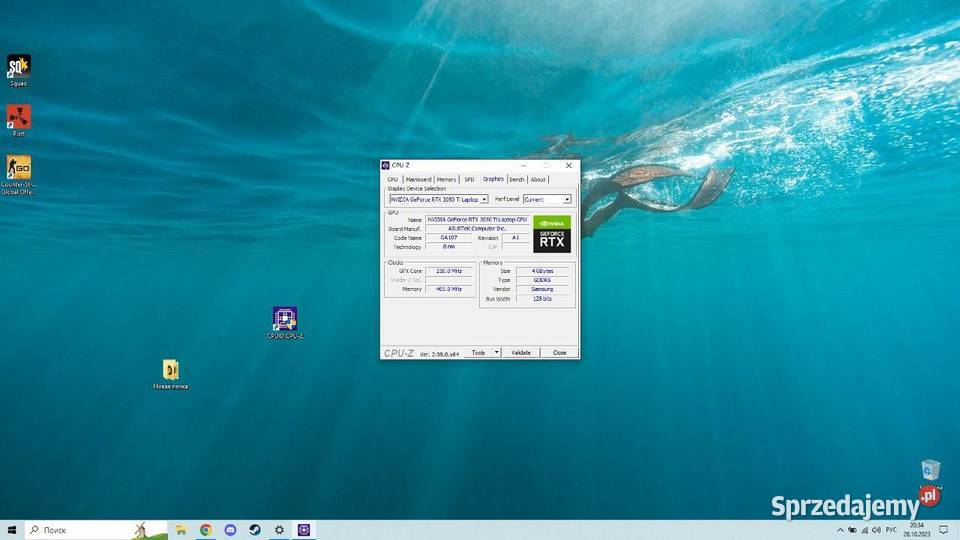Click the Windows Start button
960x540 pixels.
click(12, 530)
